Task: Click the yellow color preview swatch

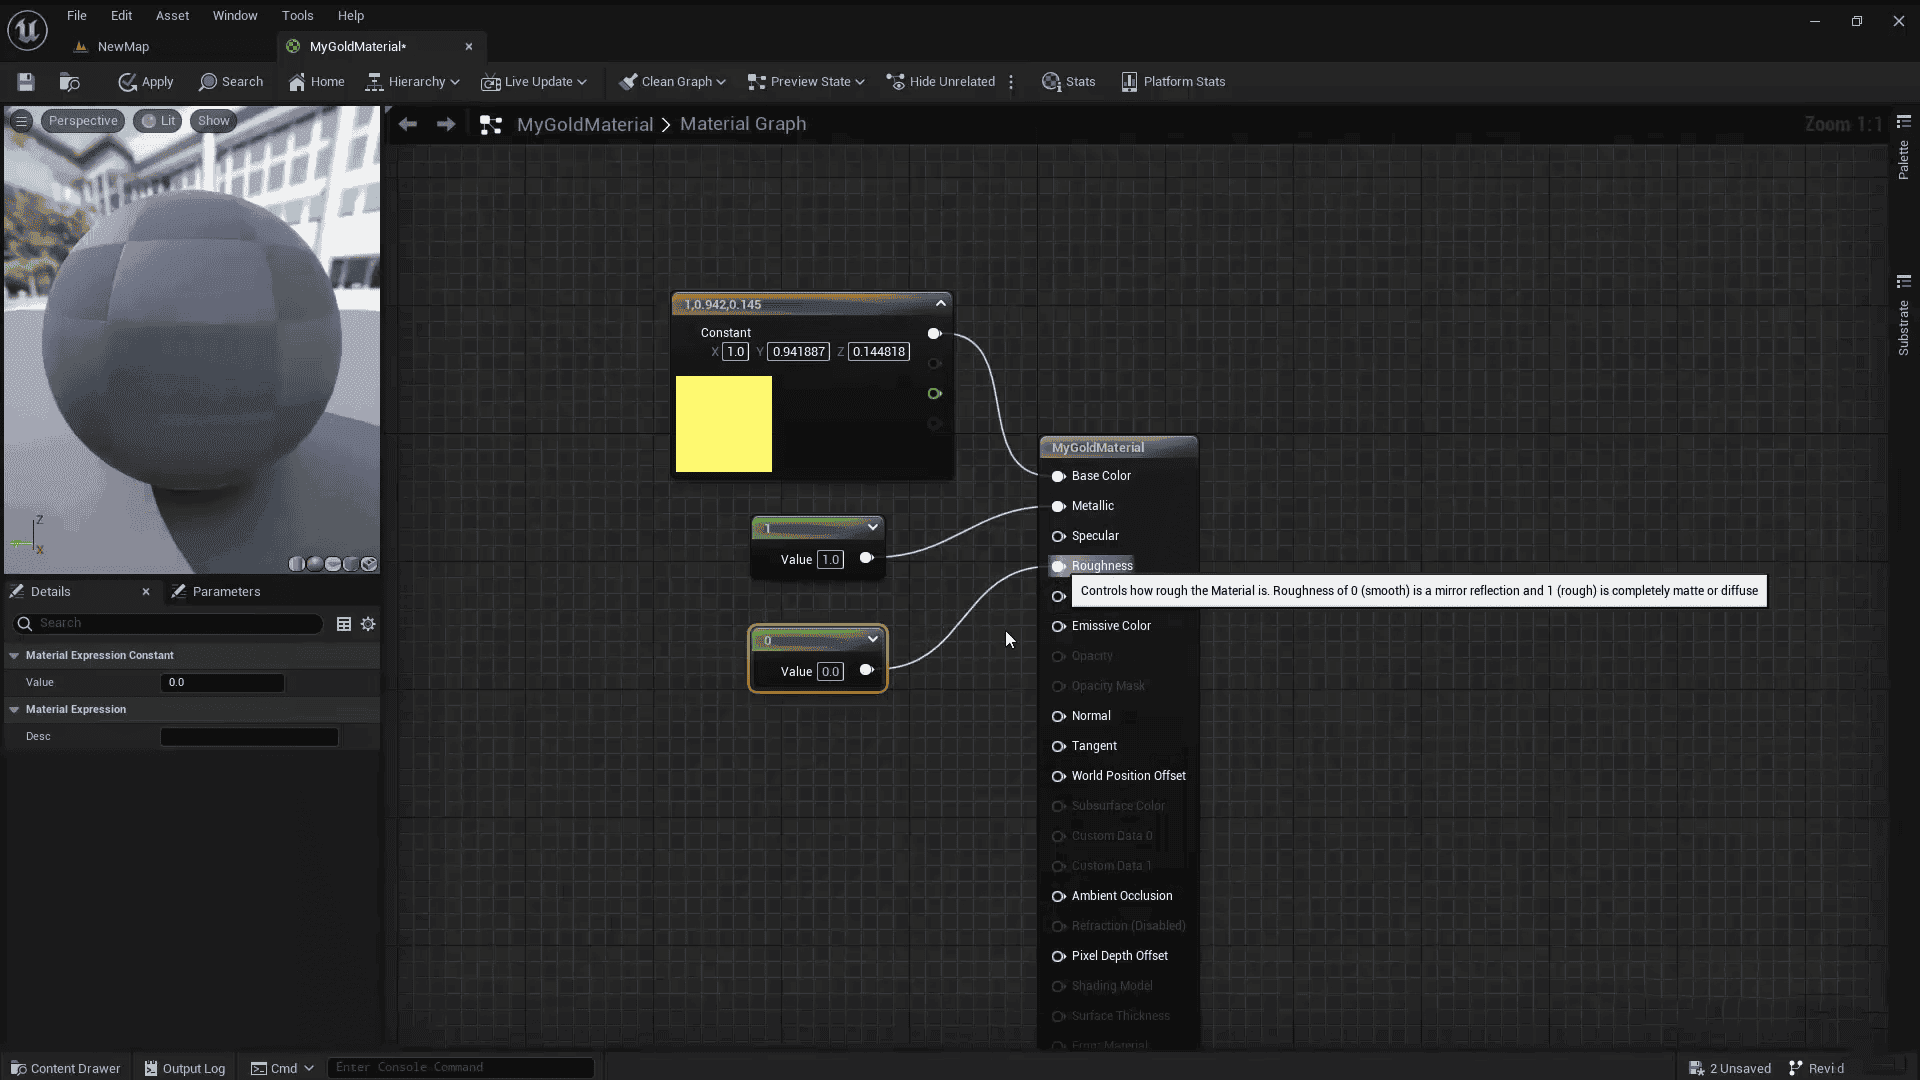Action: [723, 424]
